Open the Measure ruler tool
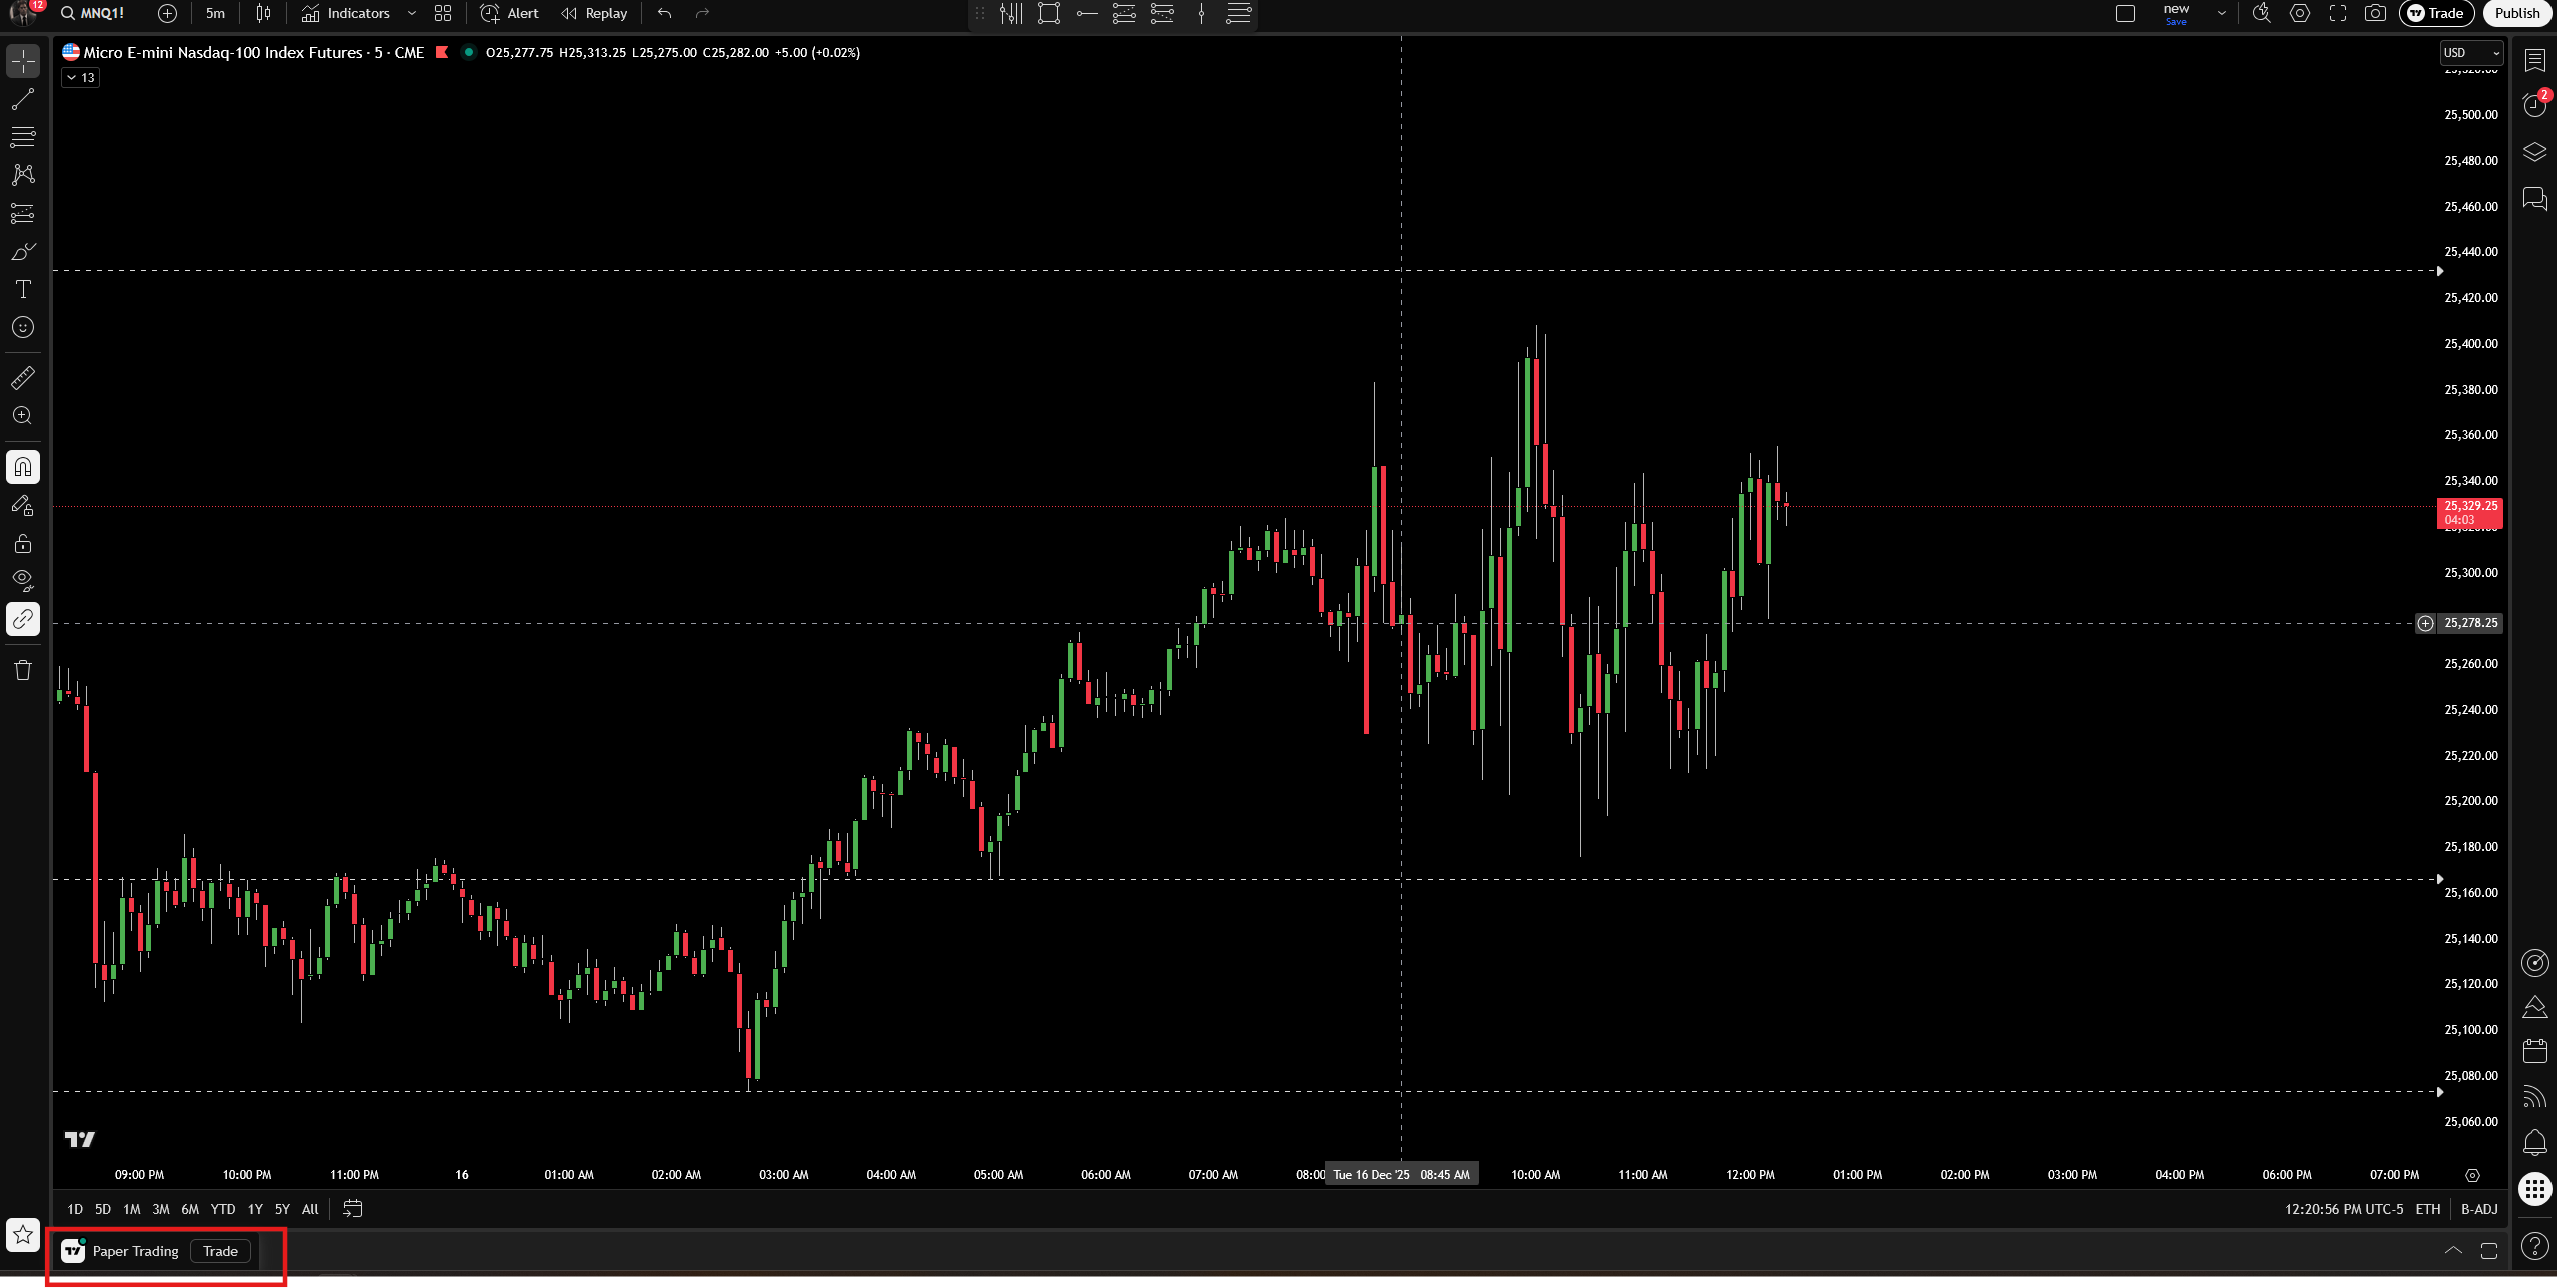Screen dimensions: 2557x1288 (22, 377)
